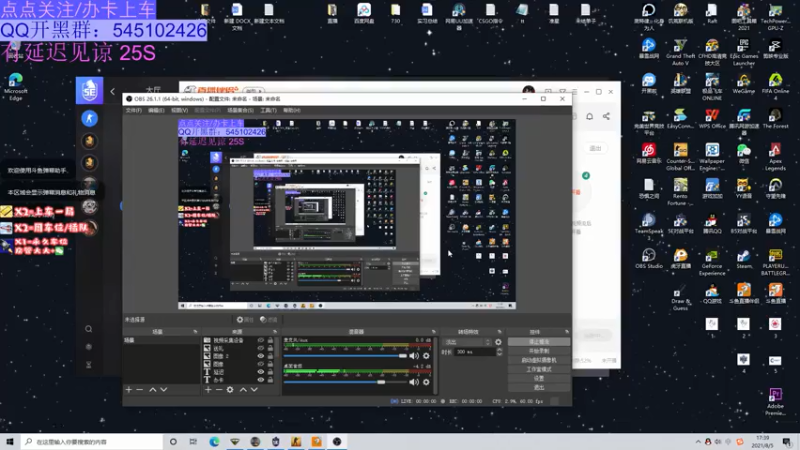Click the 时长 300 ms duration field
Viewport: 800px width, 450px height.
click(474, 352)
